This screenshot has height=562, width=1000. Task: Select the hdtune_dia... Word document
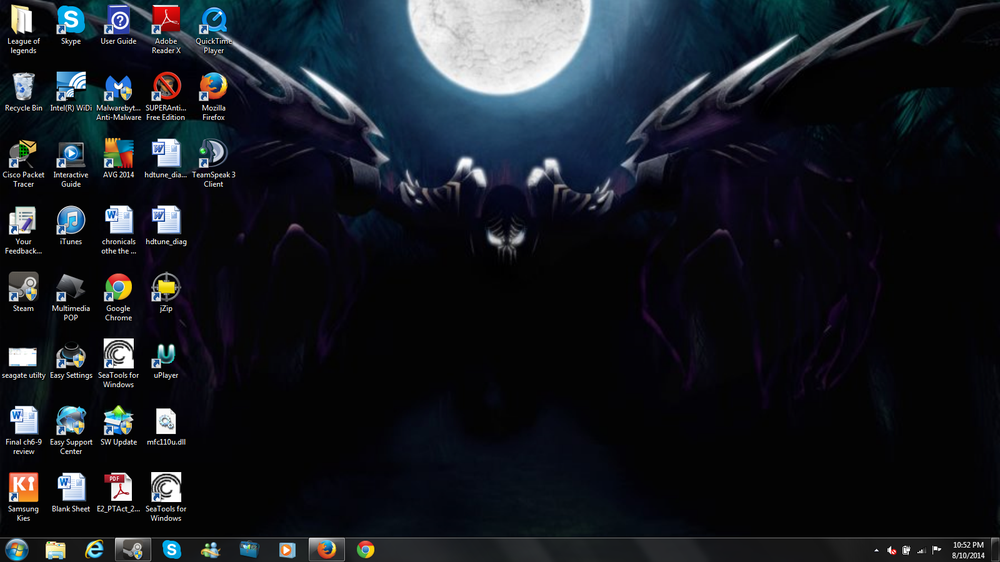pos(166,159)
